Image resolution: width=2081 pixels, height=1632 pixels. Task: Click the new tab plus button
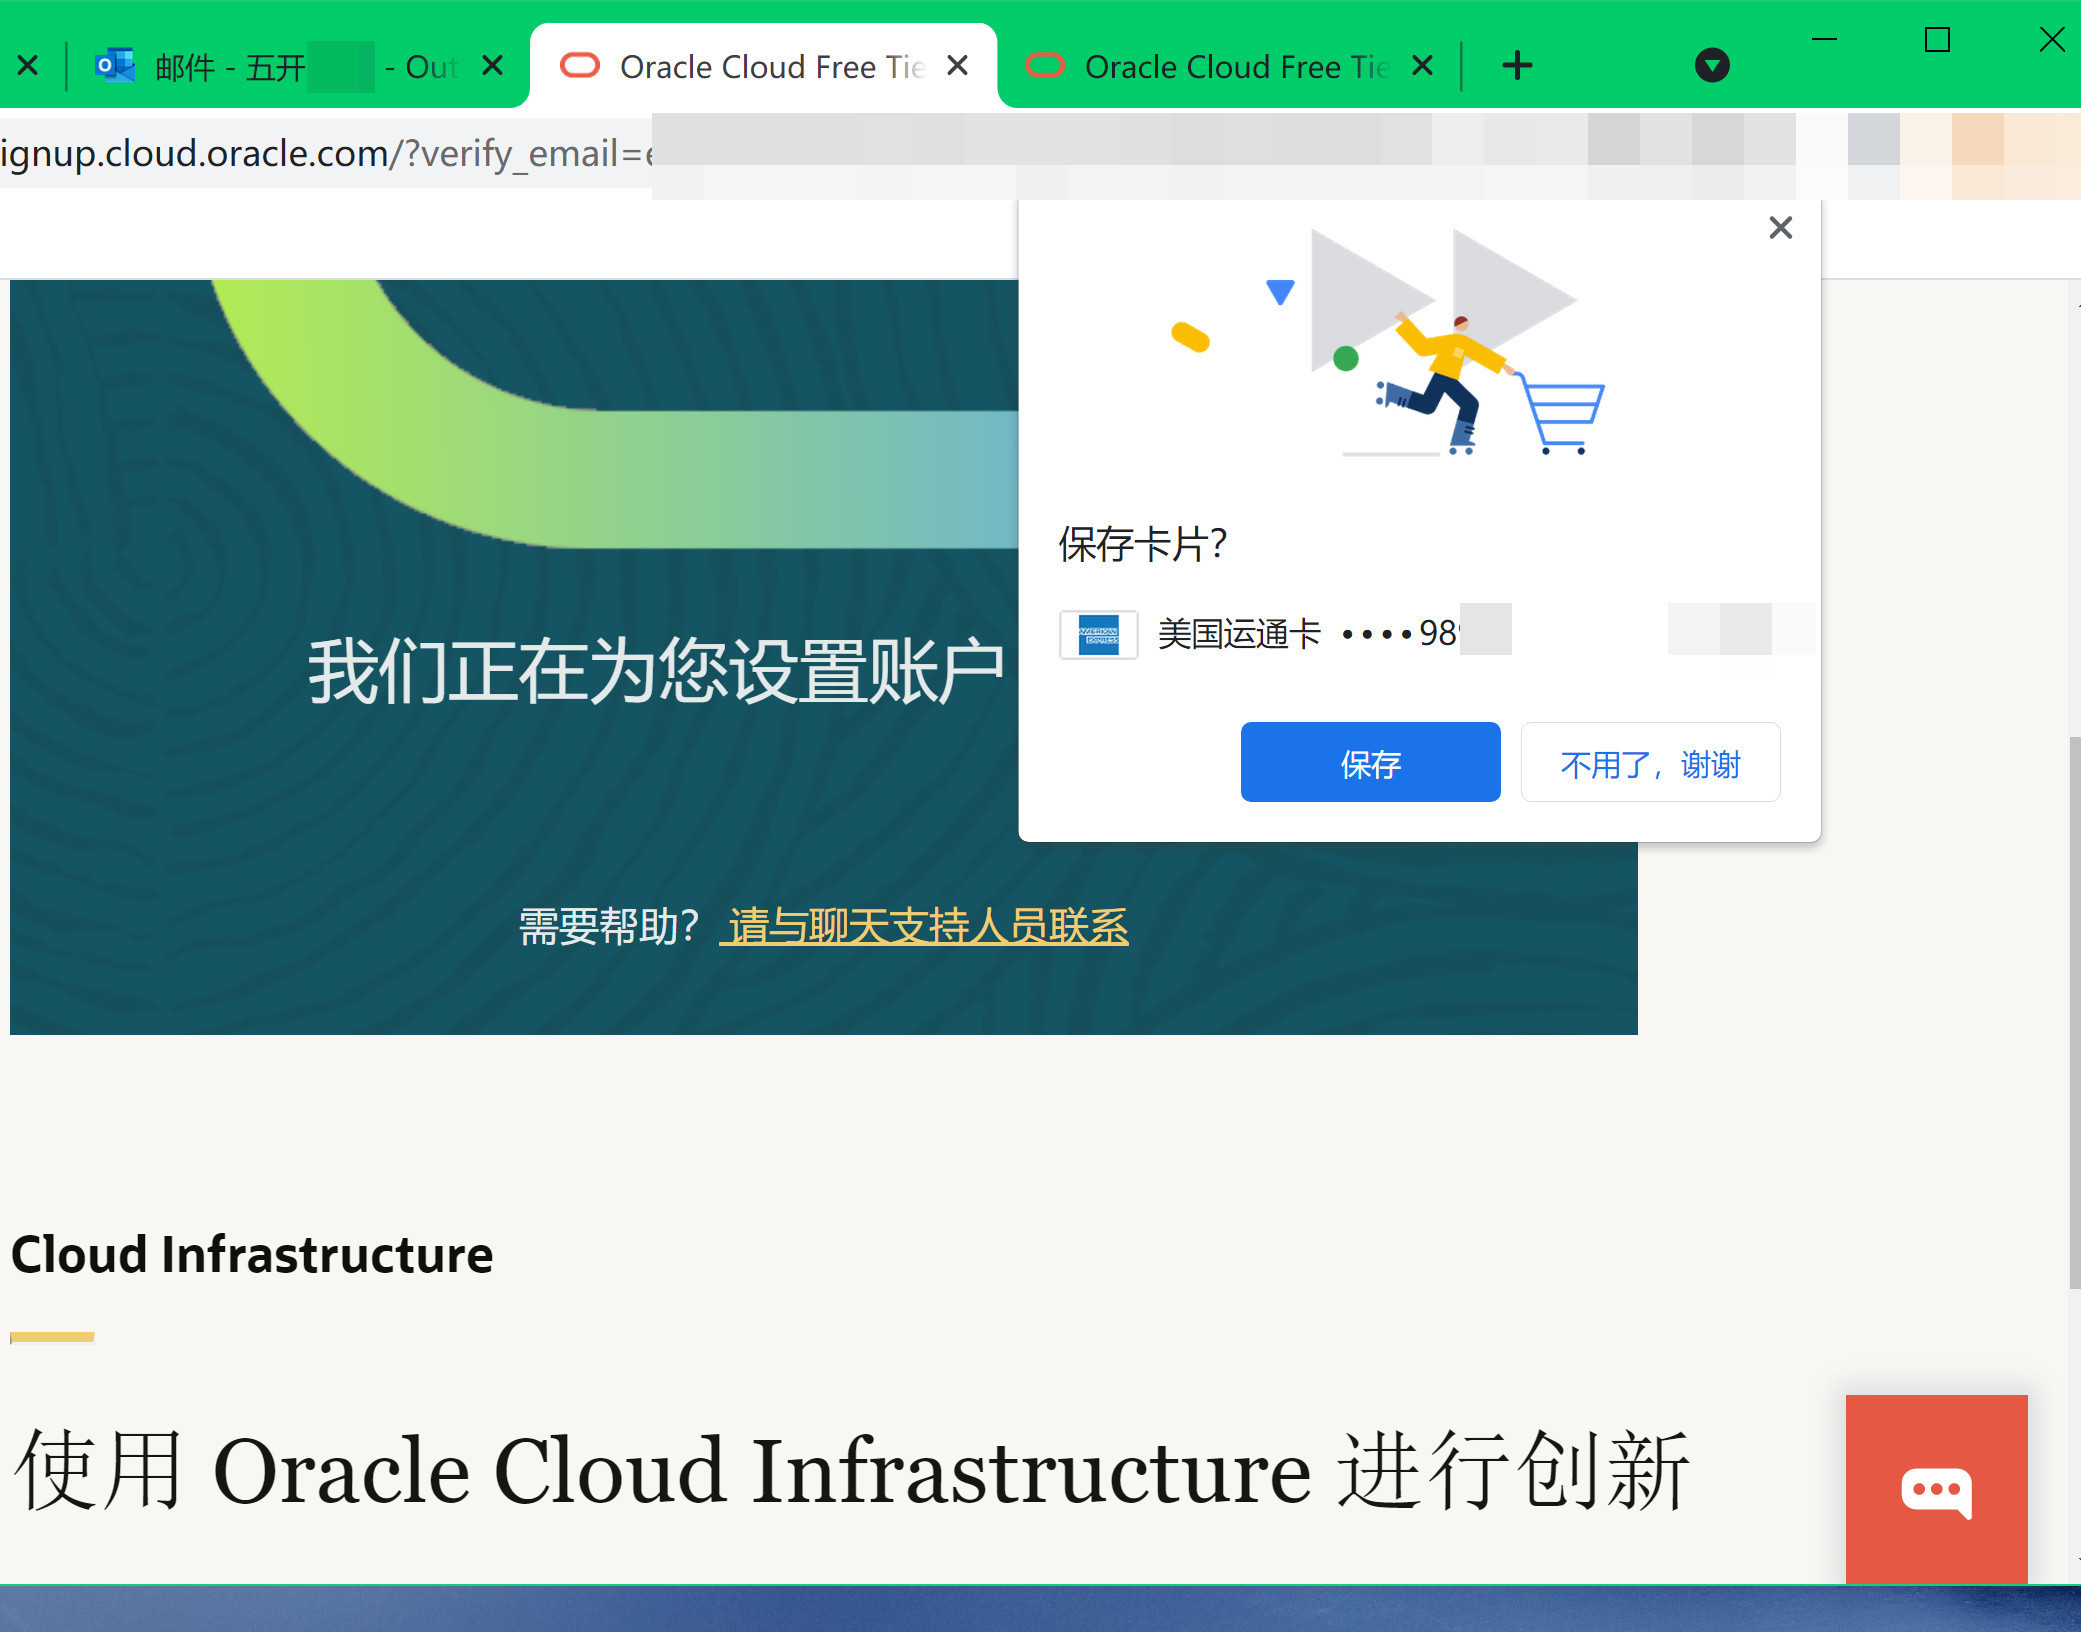1517,68
